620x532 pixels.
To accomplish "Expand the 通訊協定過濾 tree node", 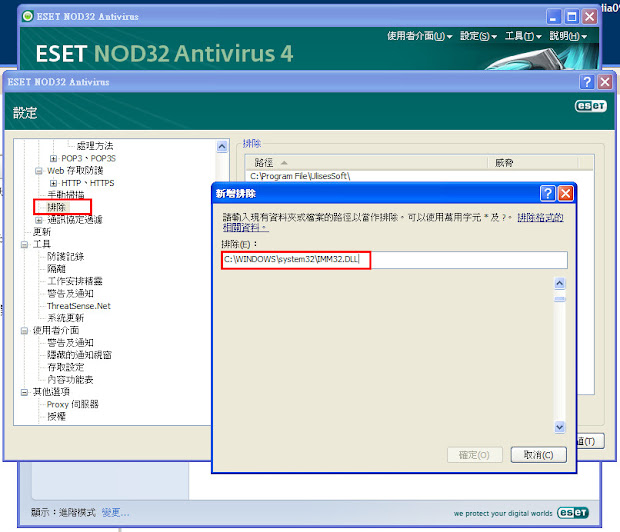I will pos(39,220).
